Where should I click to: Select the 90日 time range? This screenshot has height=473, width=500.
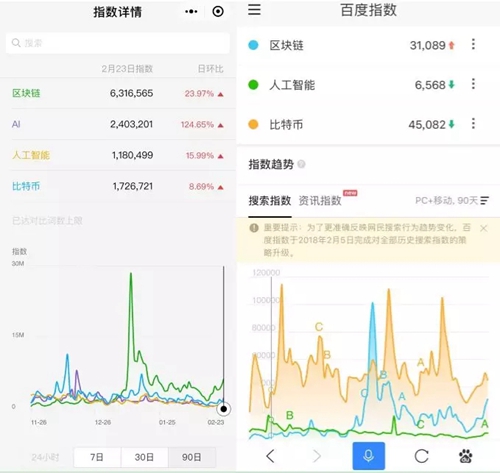(x=192, y=457)
